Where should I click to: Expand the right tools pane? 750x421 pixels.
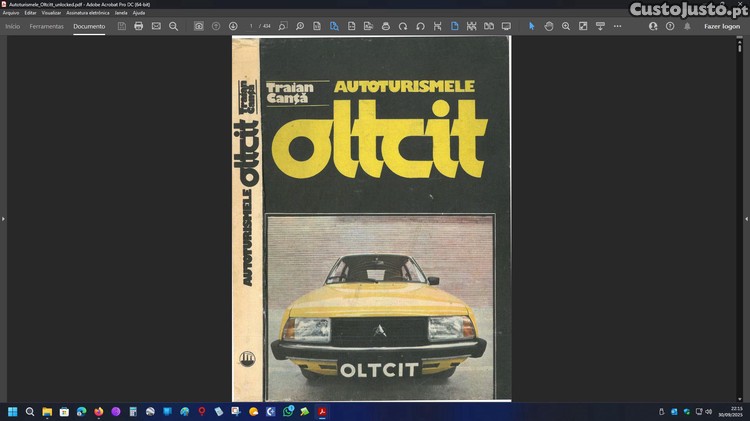[x=746, y=218]
